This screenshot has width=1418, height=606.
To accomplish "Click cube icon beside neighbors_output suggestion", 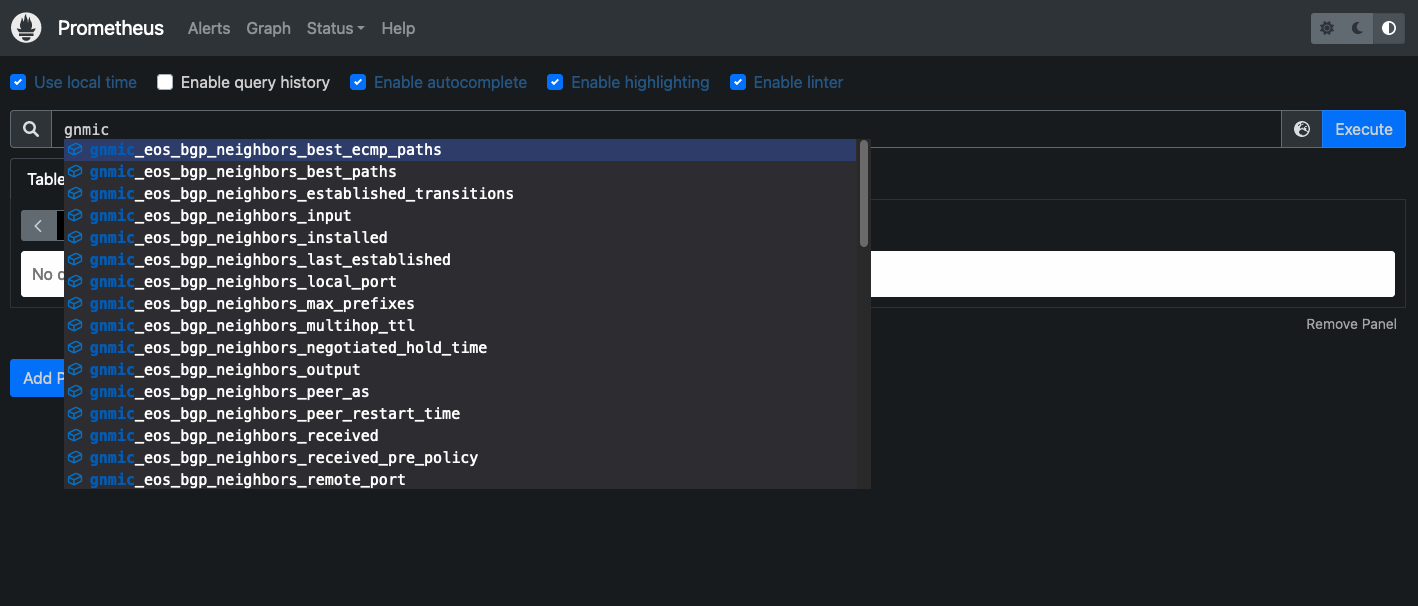I will tap(76, 370).
